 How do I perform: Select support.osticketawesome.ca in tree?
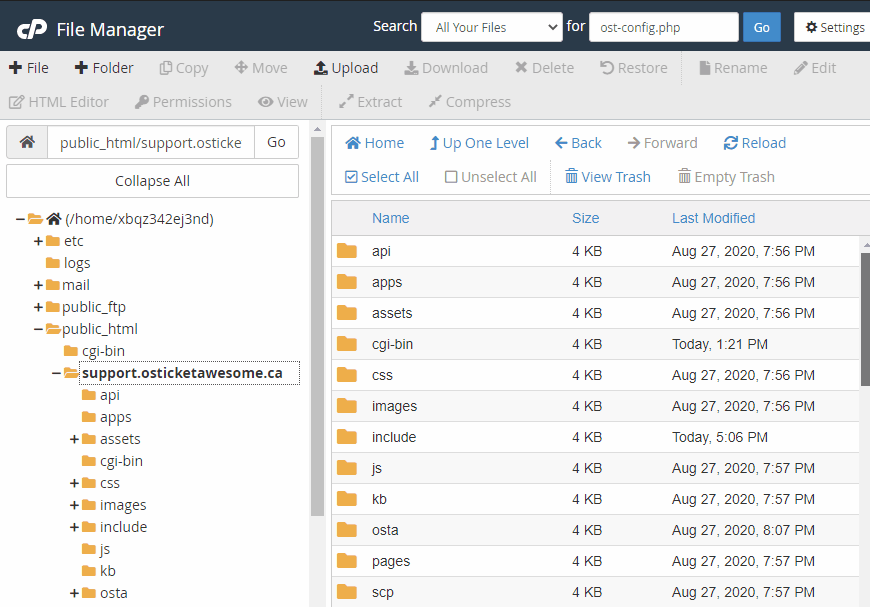point(182,373)
